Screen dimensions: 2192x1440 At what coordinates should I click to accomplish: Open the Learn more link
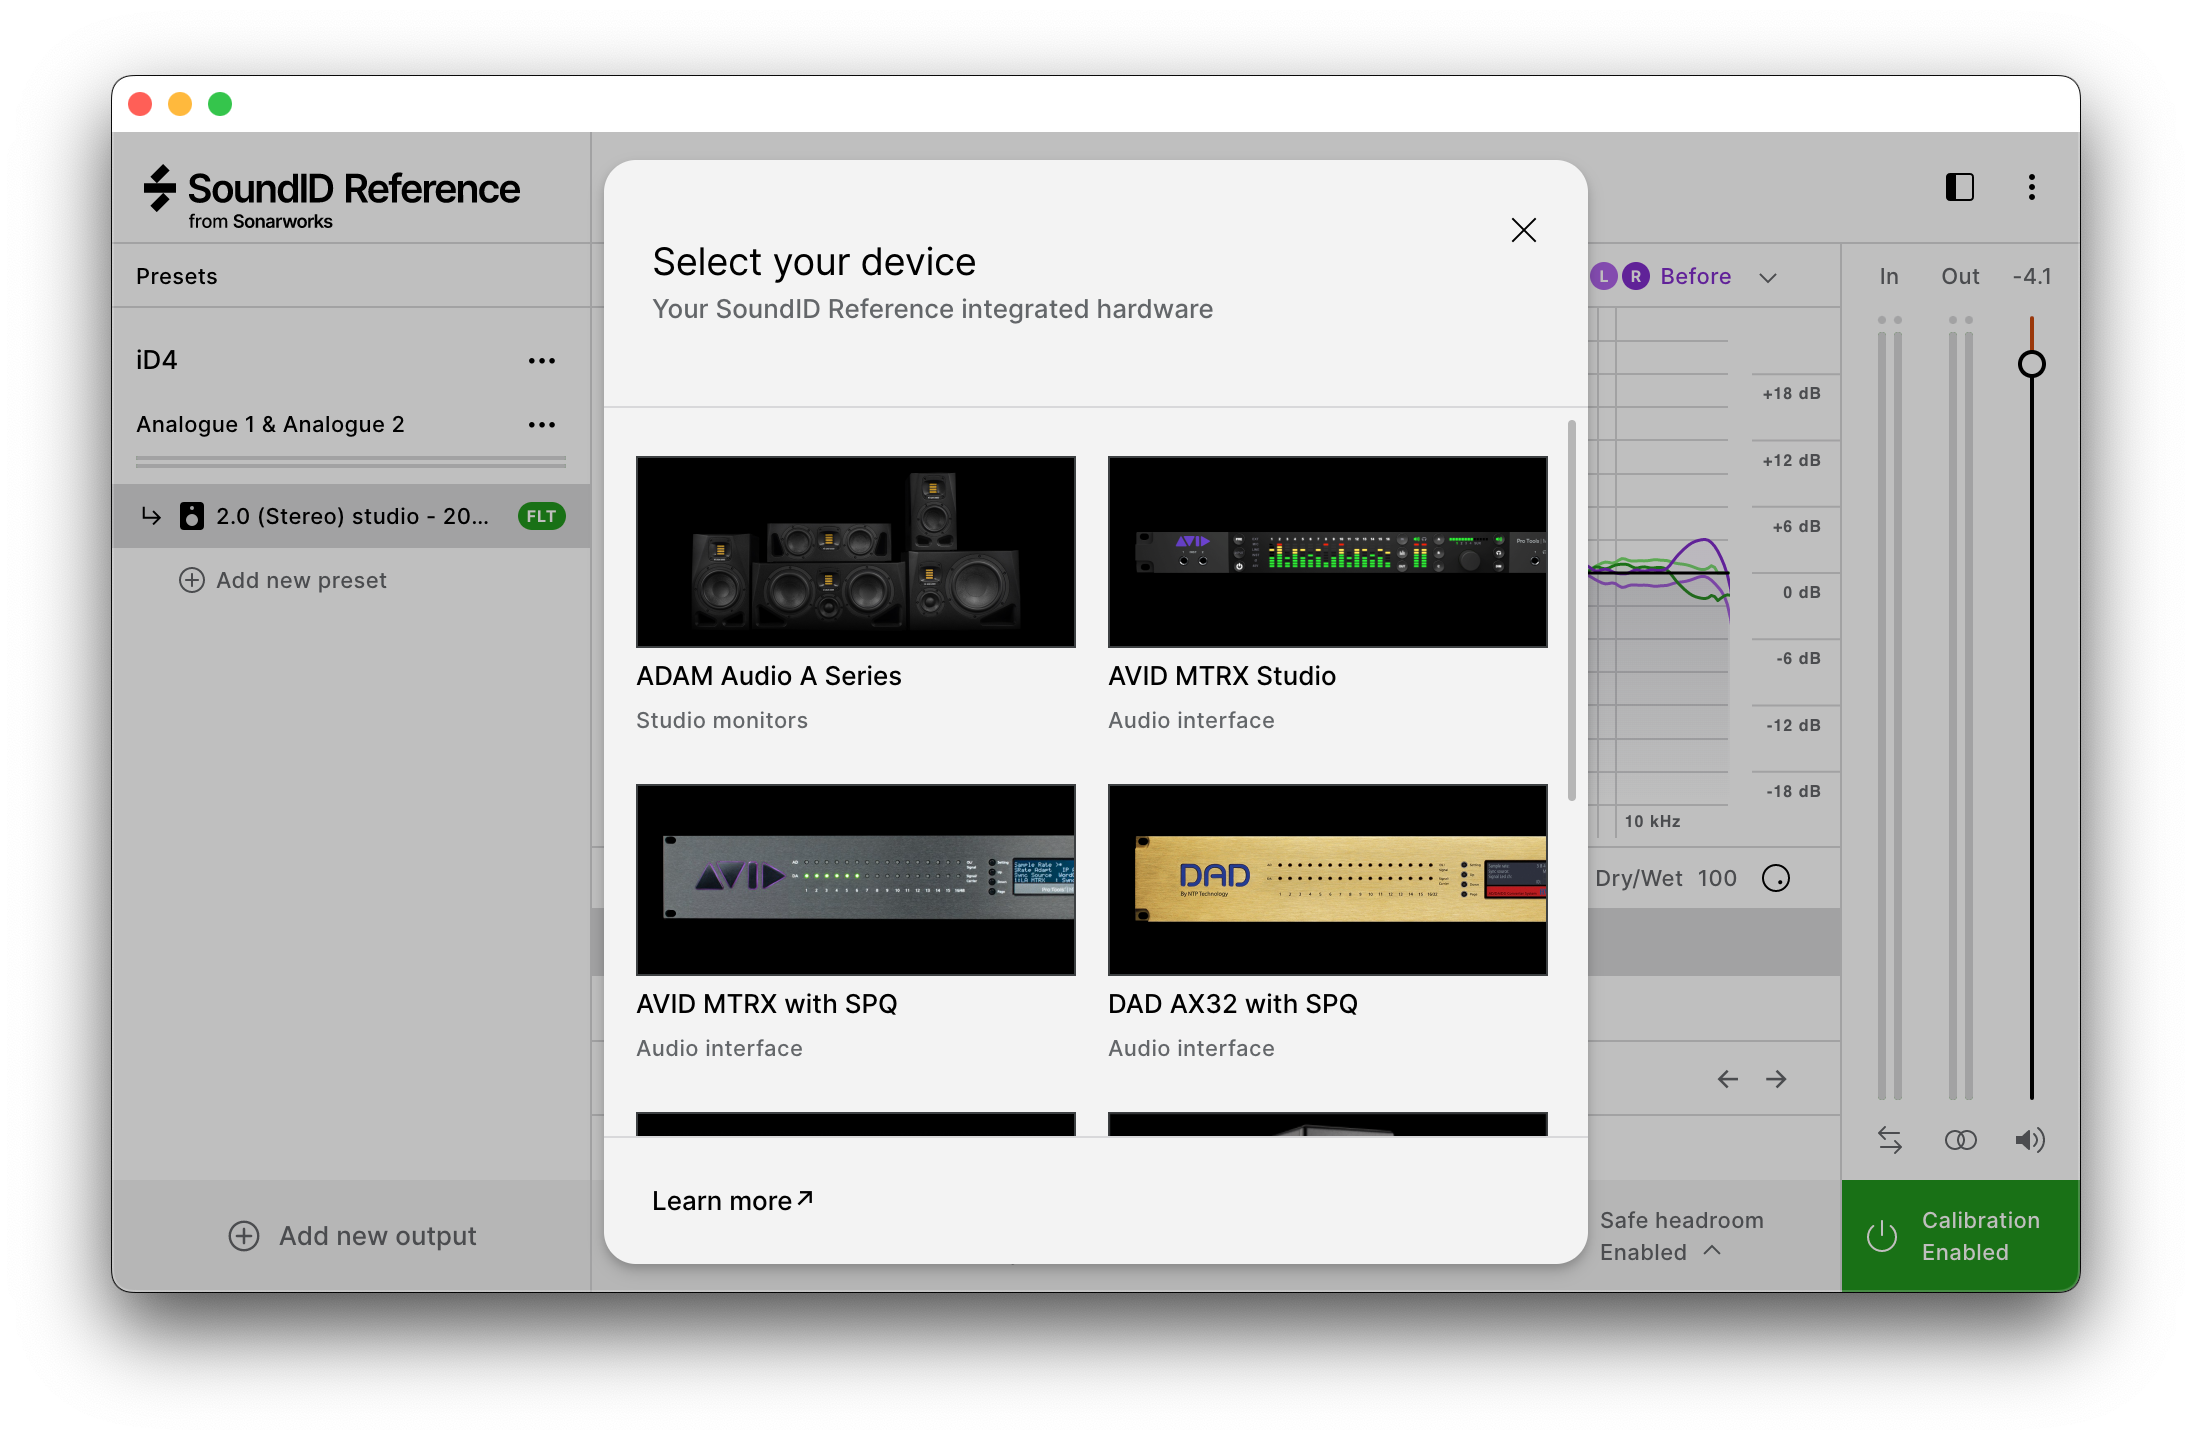tap(733, 1200)
